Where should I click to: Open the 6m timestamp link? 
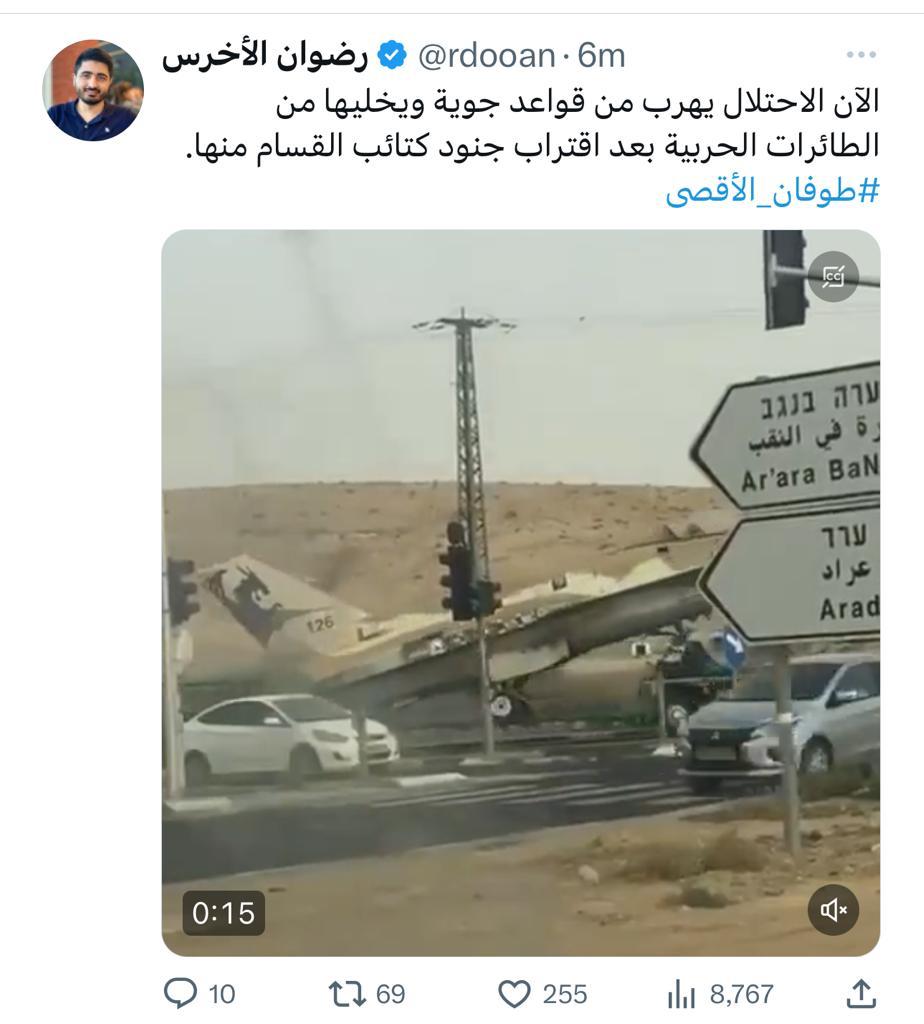tap(601, 56)
